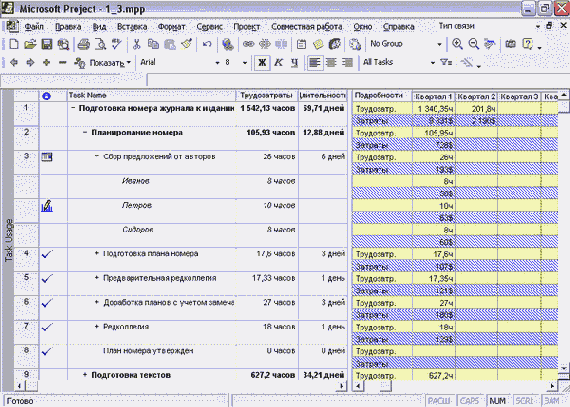The width and height of the screenshot is (570, 407).
Task: Click the Квартал 1 timescale header
Action: 434,97
